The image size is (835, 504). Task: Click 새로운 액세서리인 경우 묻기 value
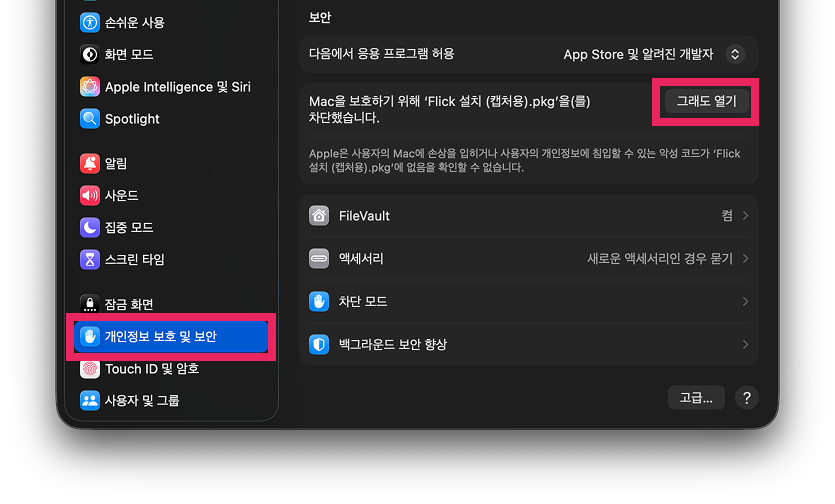pos(660,258)
